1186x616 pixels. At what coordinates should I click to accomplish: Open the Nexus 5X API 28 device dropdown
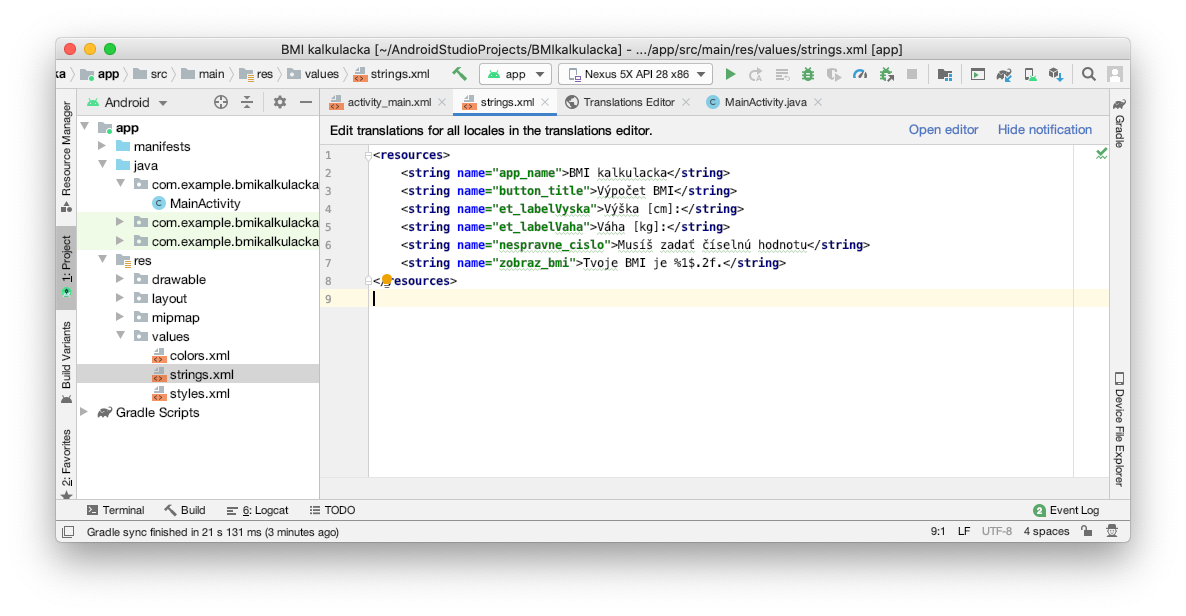click(636, 74)
